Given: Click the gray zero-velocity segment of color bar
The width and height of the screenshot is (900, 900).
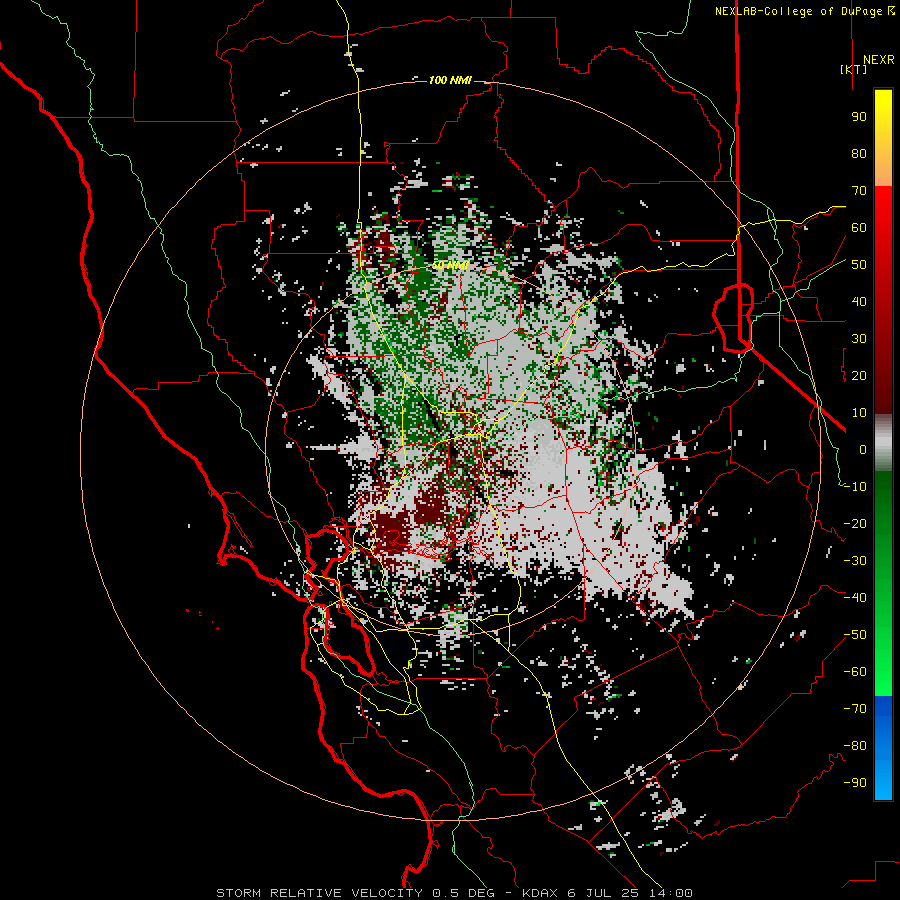Looking at the screenshot, I should pos(883,443).
